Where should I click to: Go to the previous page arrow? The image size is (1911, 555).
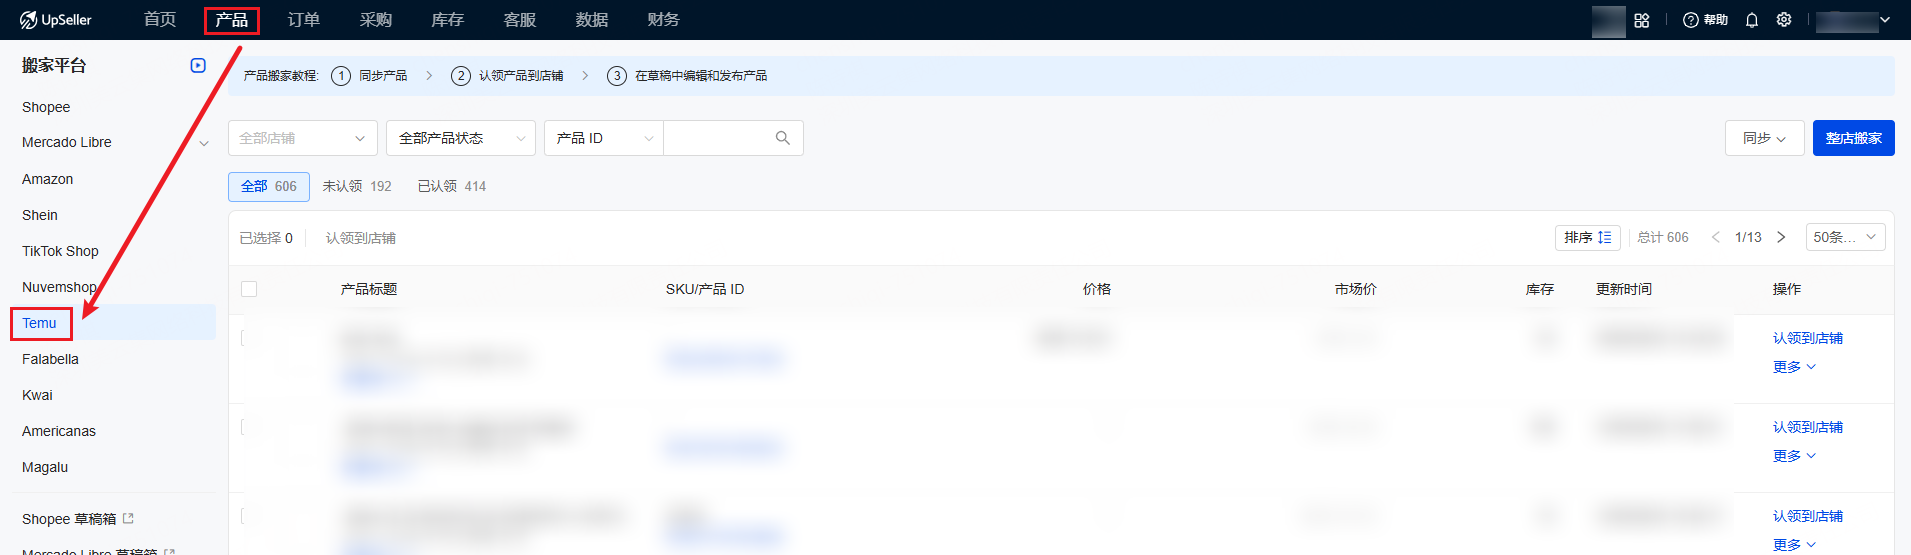1716,237
